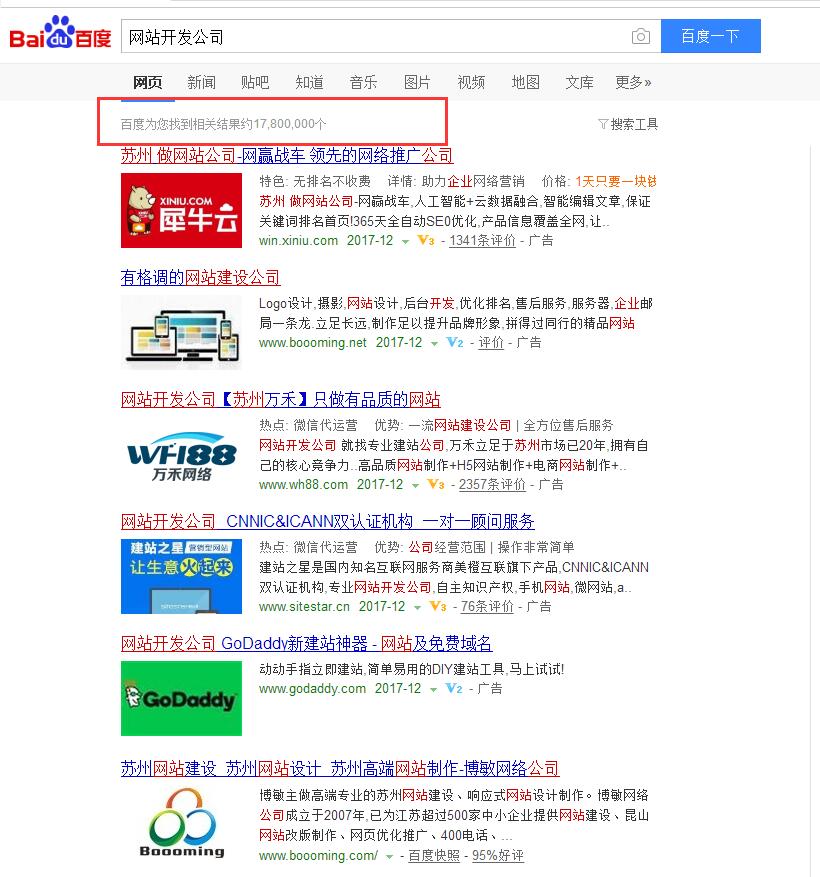Click inside the search input box

380,35
